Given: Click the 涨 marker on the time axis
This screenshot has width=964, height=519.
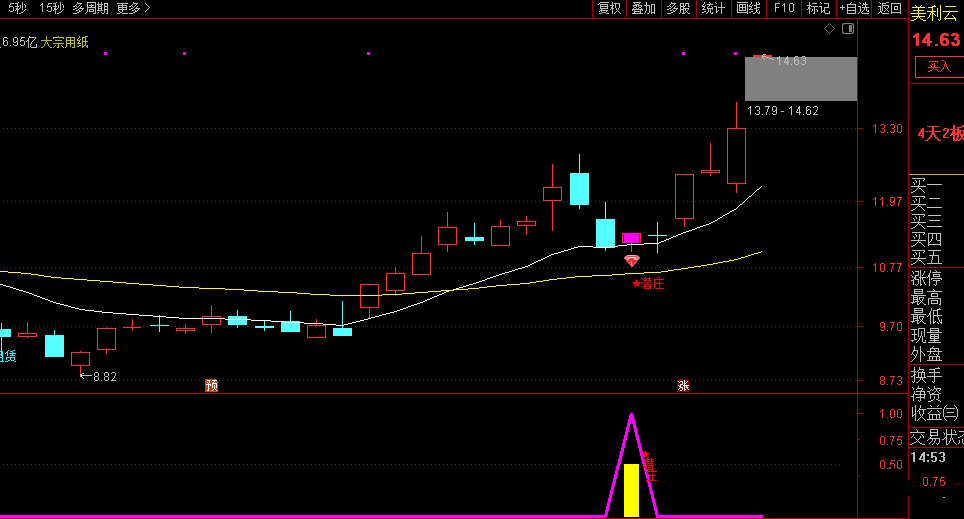Looking at the screenshot, I should (x=684, y=385).
